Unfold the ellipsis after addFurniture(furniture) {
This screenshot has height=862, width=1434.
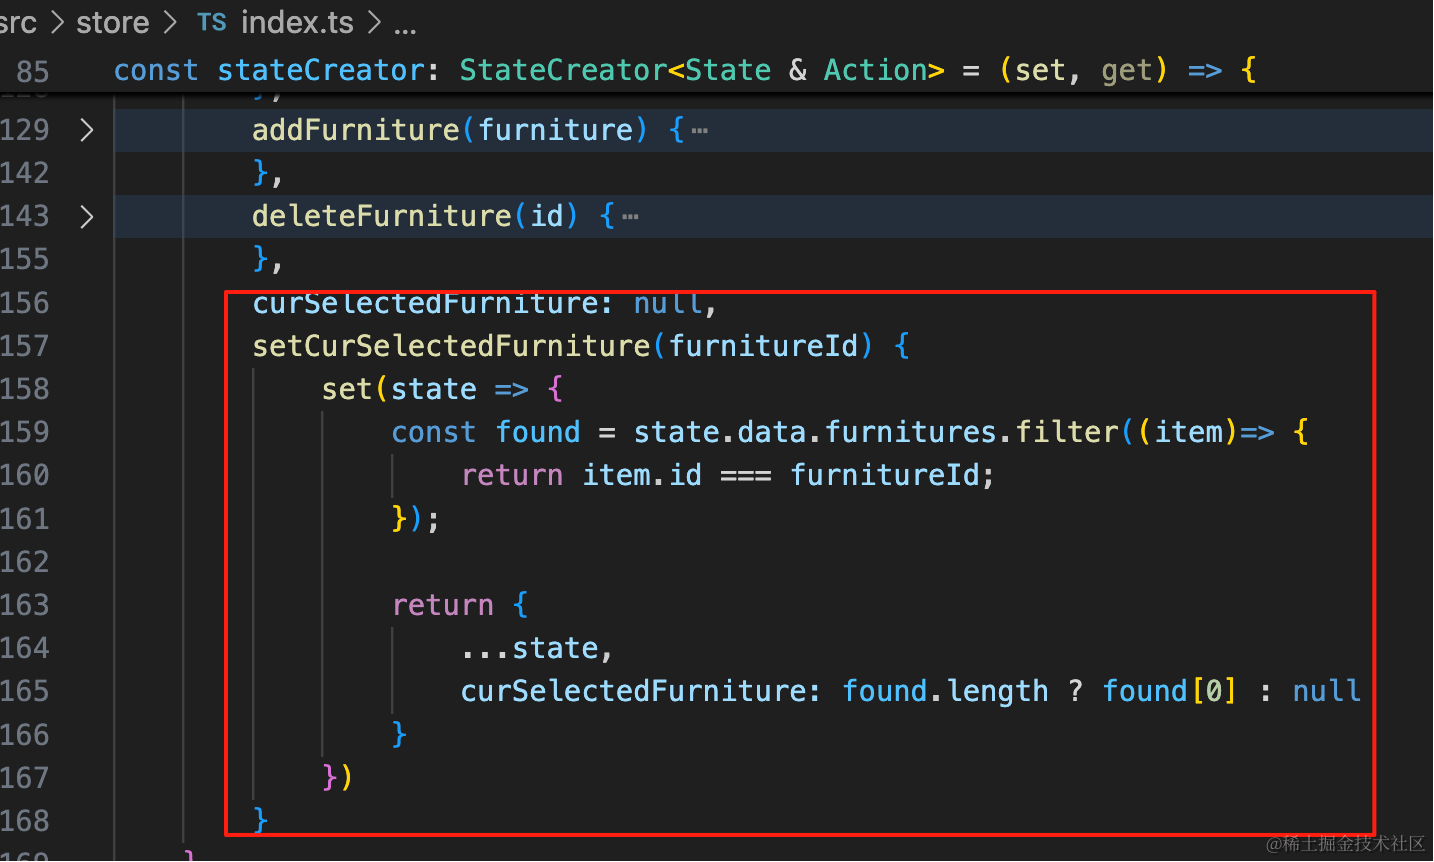coord(699,131)
